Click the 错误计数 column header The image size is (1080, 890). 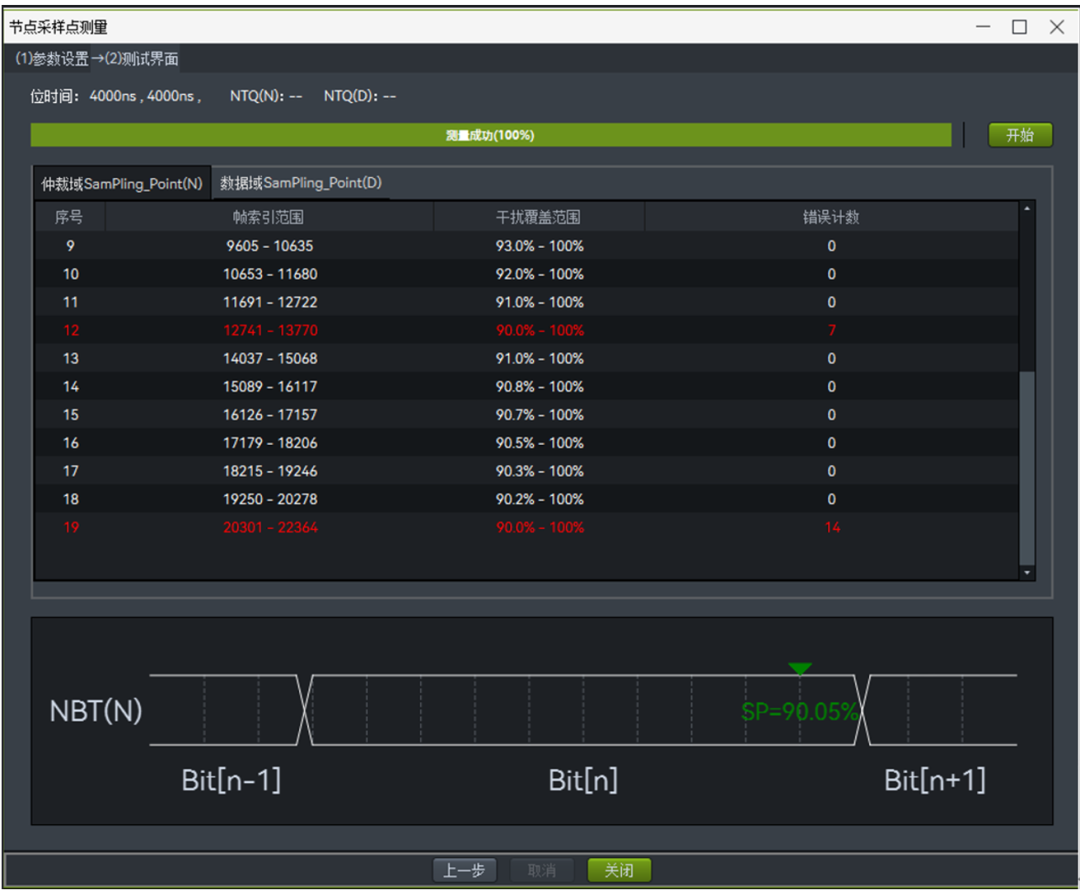(x=831, y=217)
